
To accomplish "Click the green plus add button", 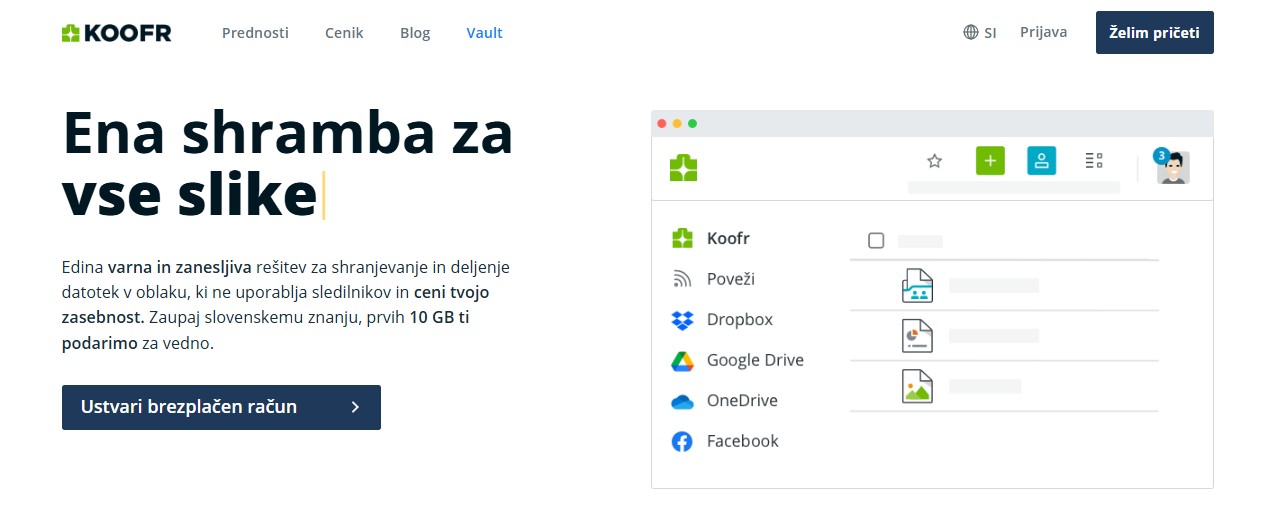I will (990, 160).
